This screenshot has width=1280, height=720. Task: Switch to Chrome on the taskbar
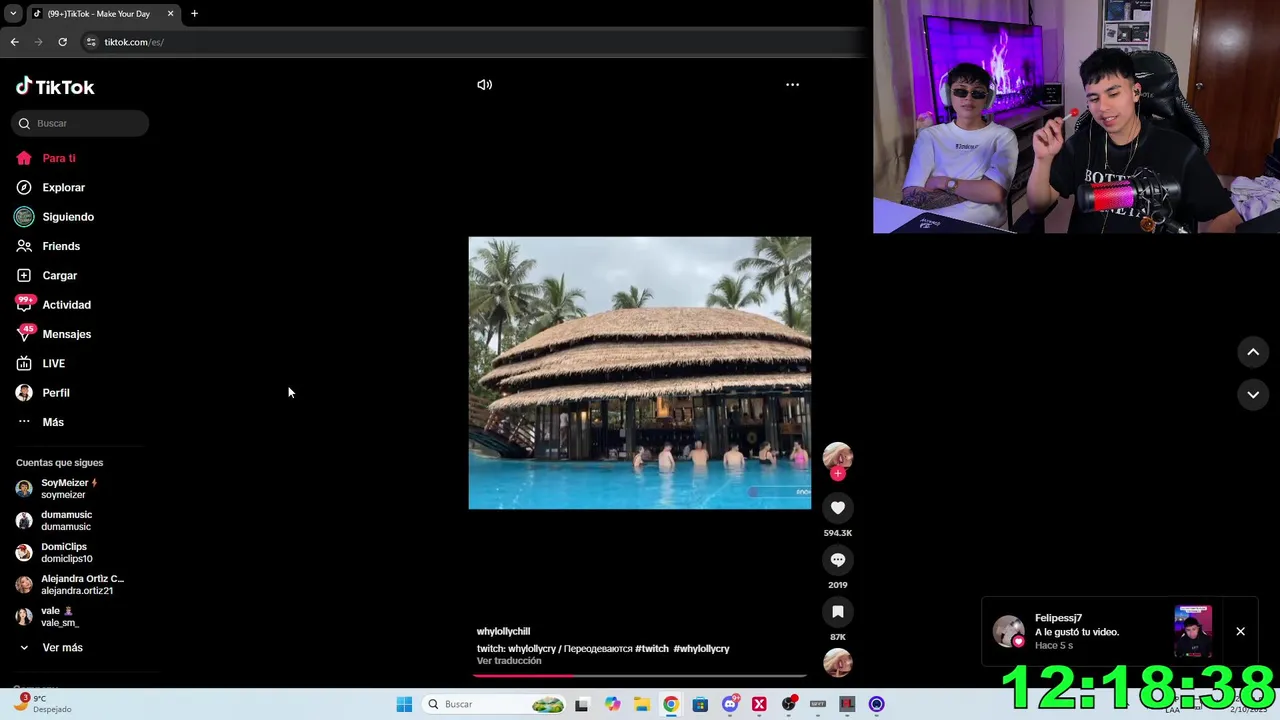(671, 704)
